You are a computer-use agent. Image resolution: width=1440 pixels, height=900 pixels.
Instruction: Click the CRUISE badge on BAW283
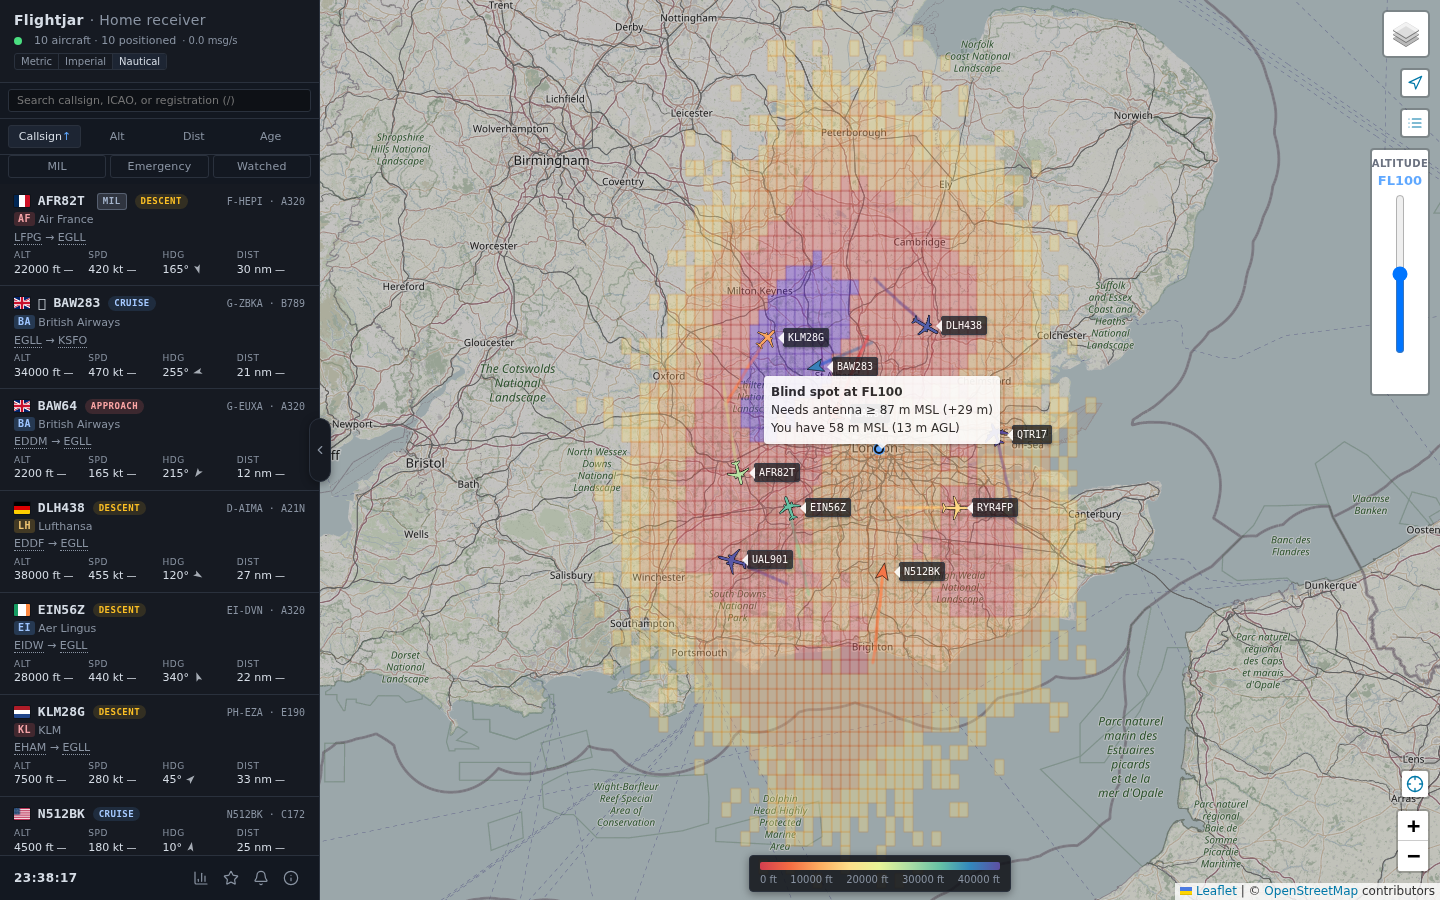click(x=132, y=303)
